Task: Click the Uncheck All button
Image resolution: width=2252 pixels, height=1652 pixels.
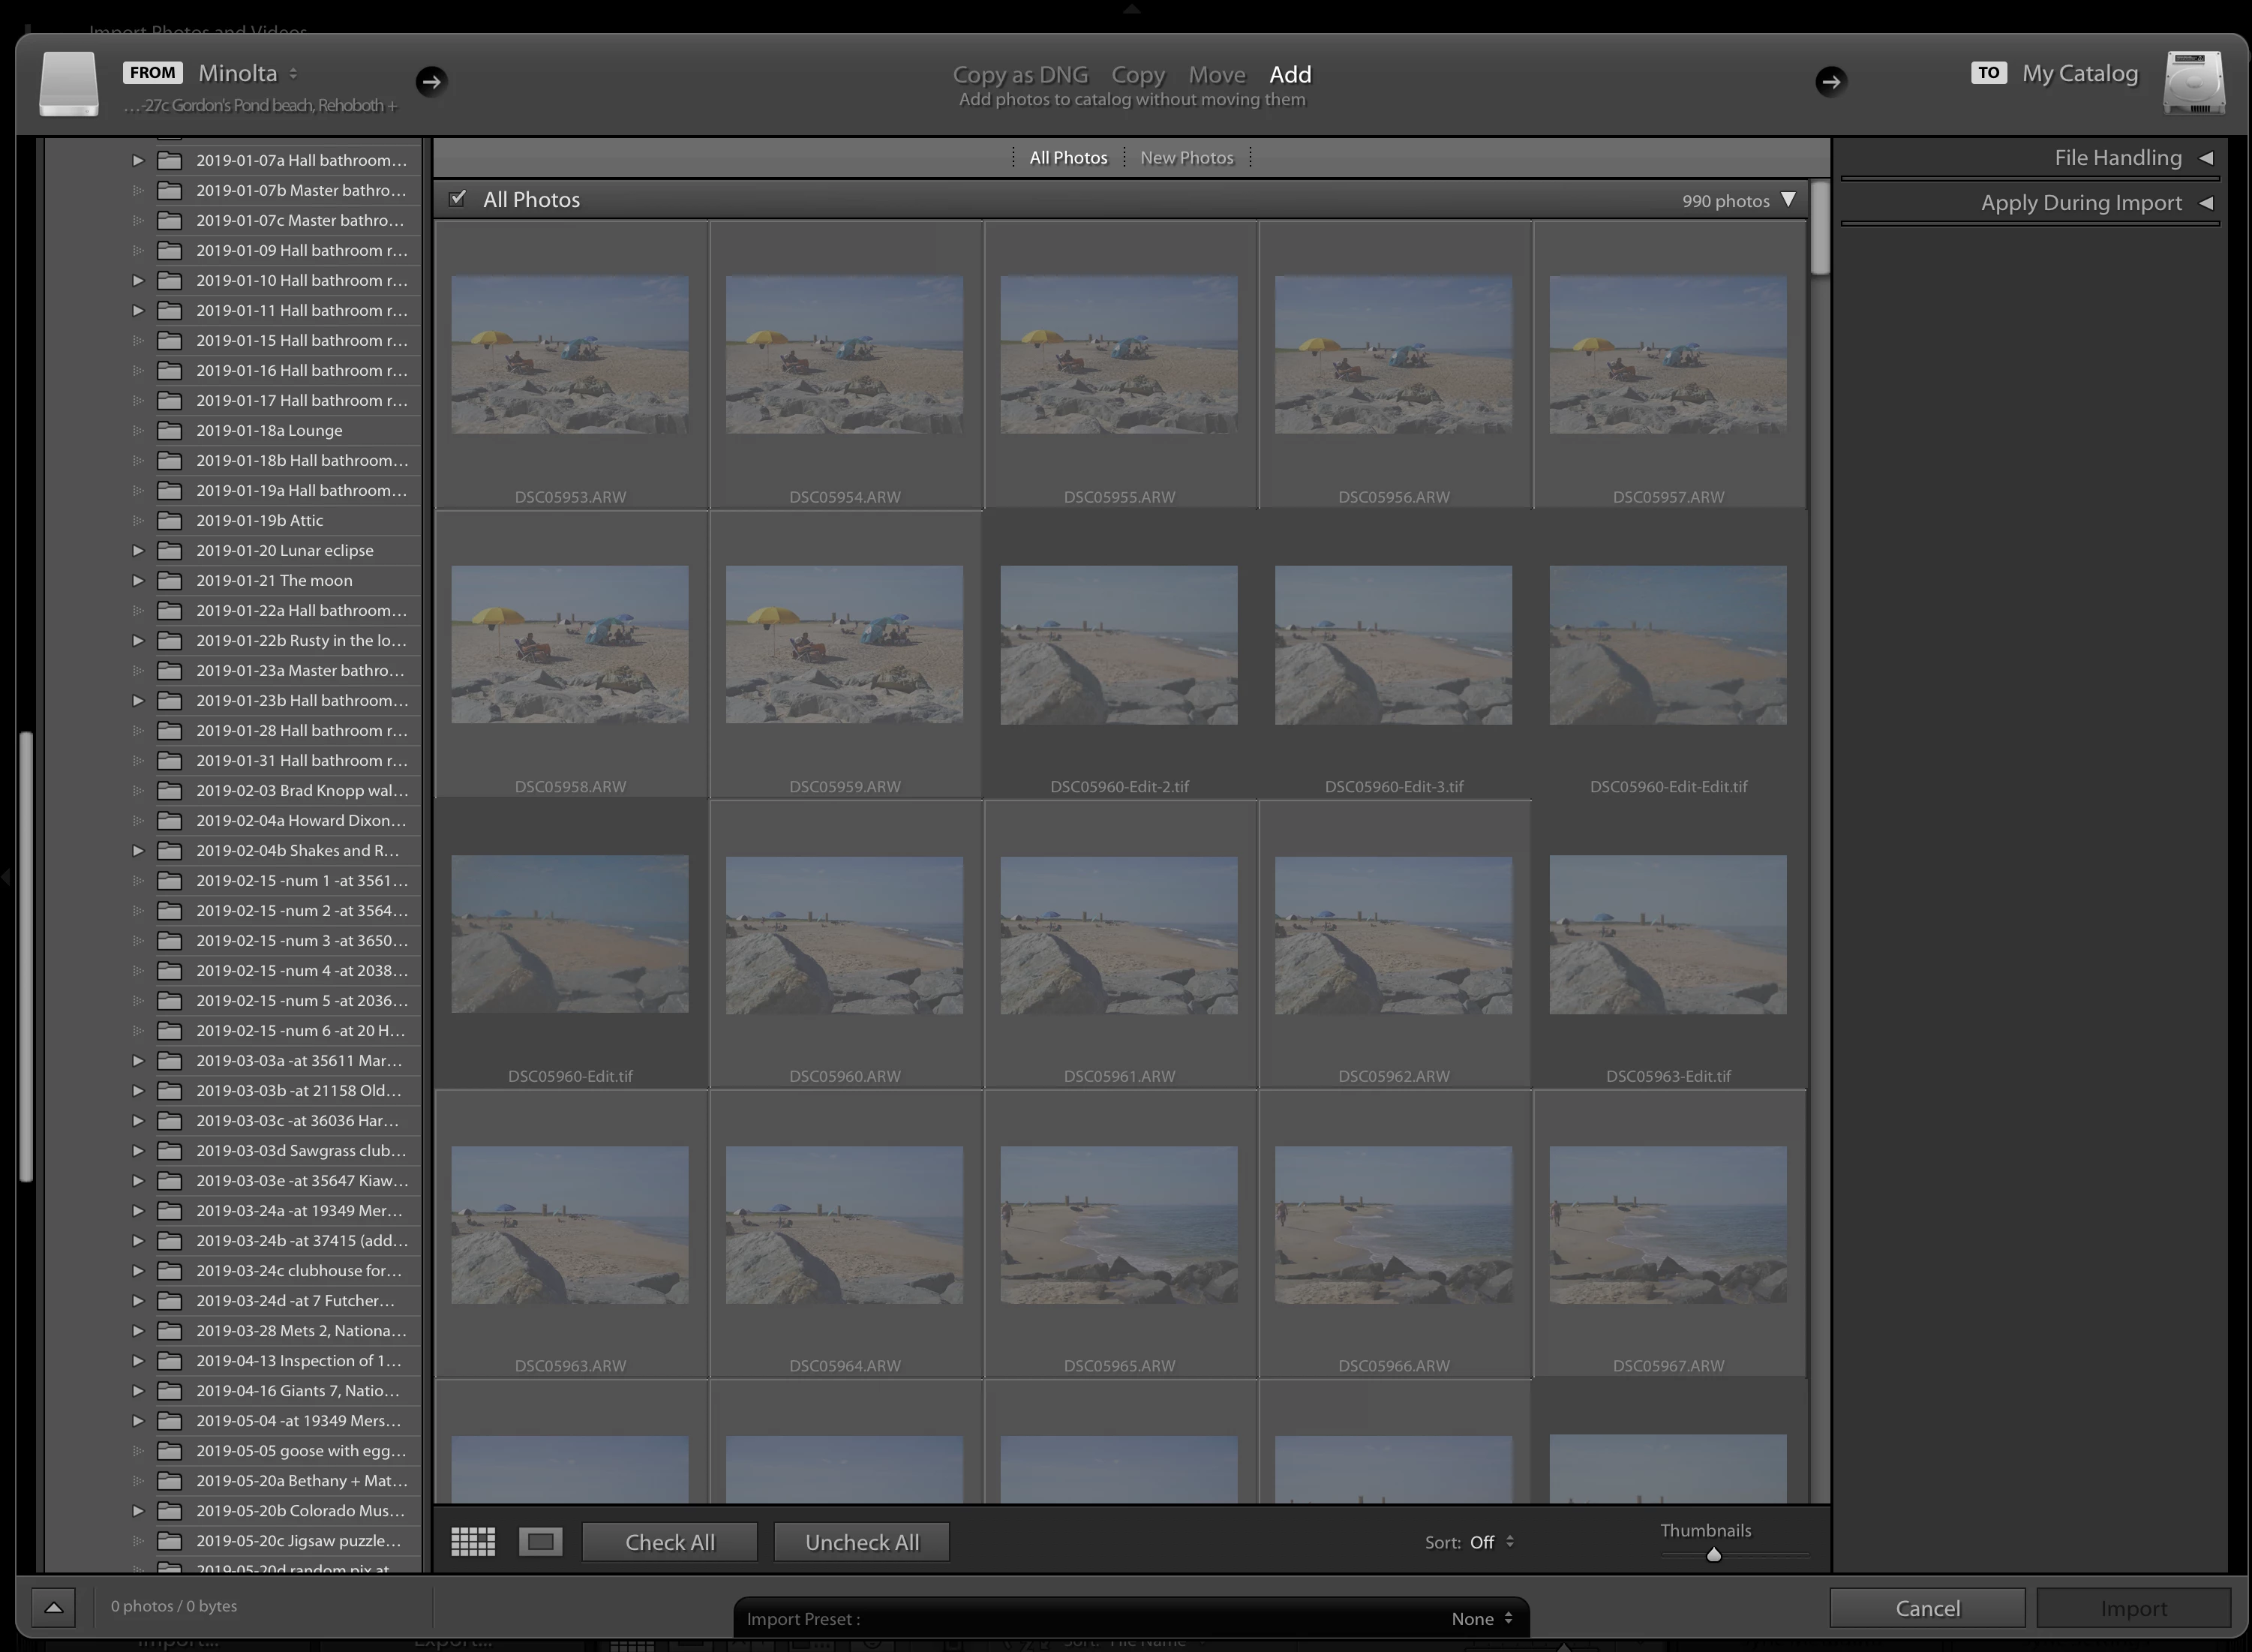Action: point(861,1542)
